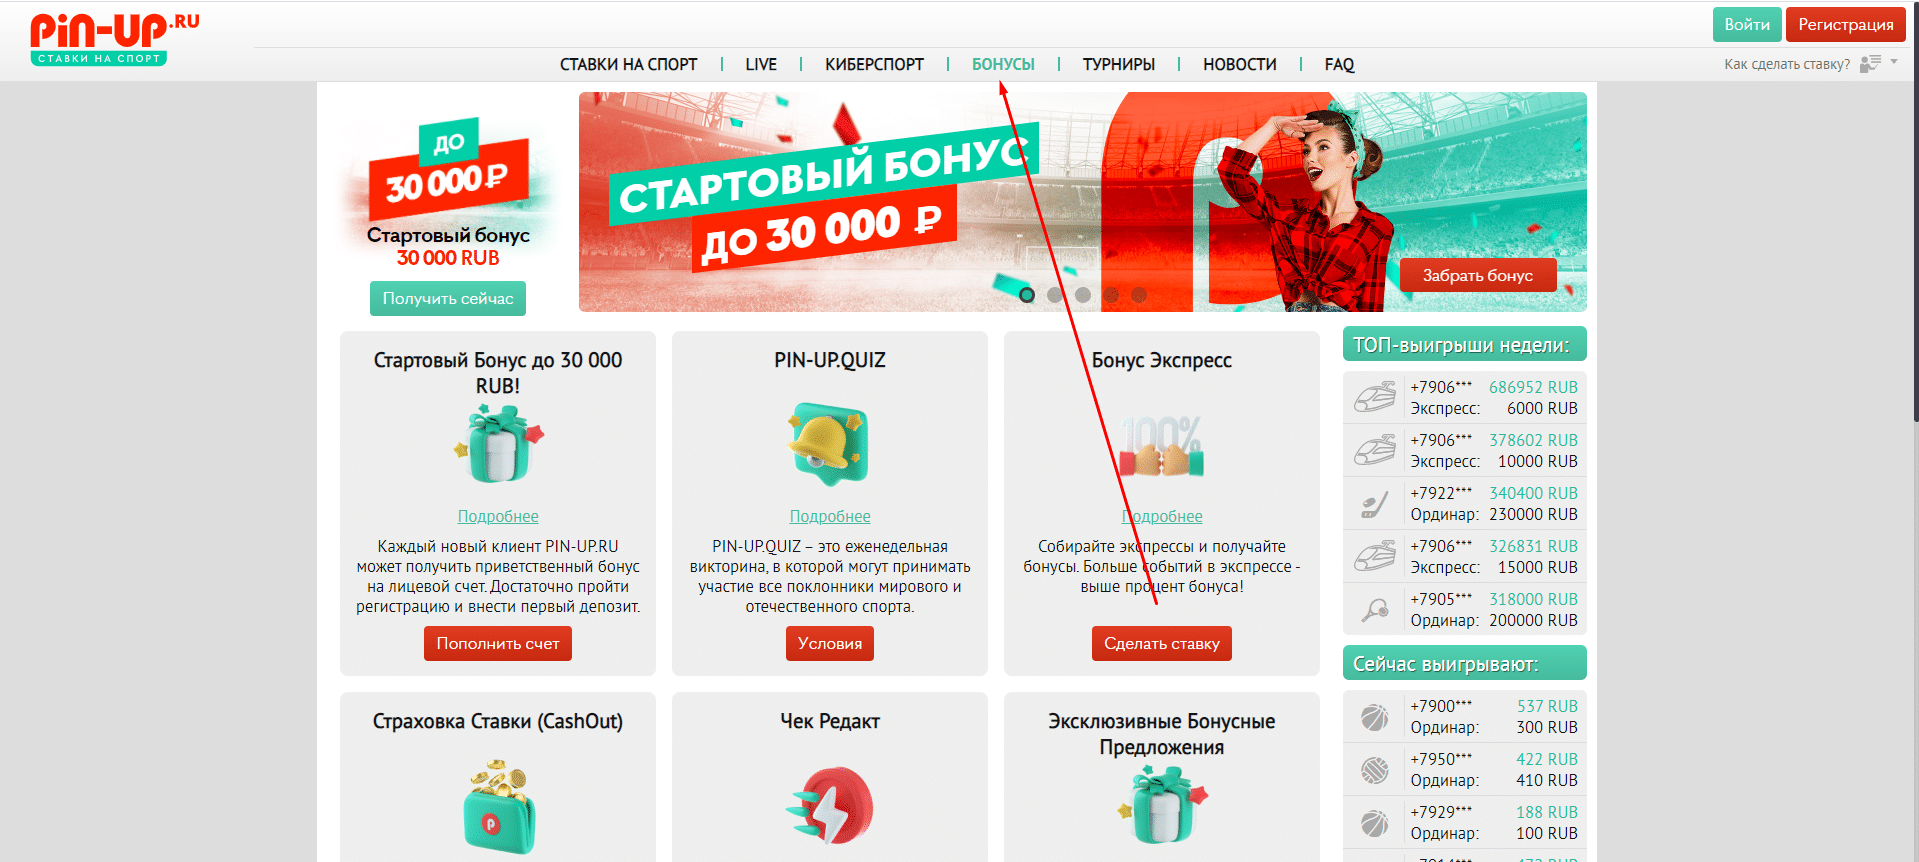The width and height of the screenshot is (1919, 862).
Task: Click the help person icon beside Как сделать ставку
Action: click(1870, 63)
